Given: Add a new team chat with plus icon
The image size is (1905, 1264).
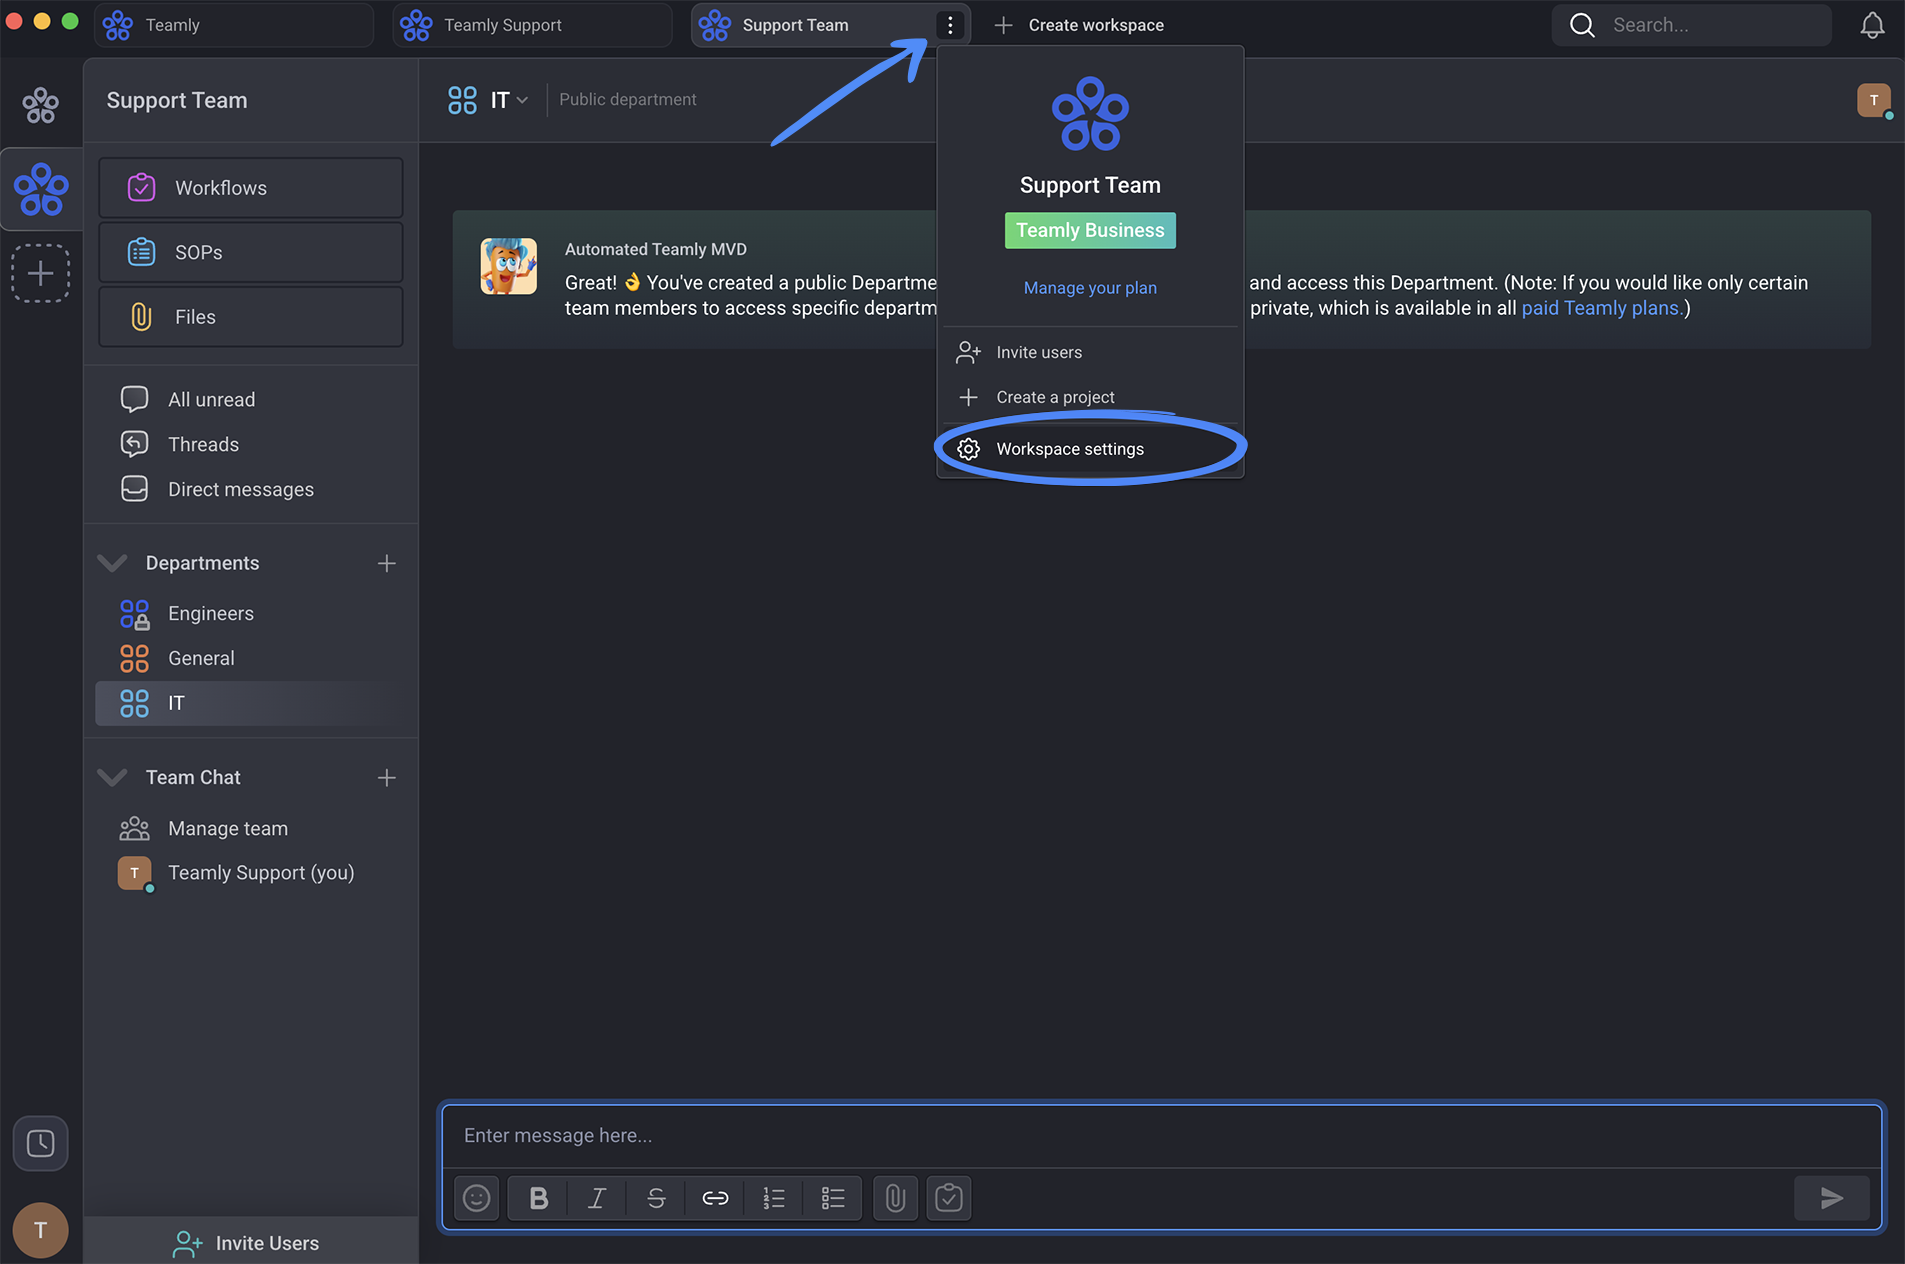Looking at the screenshot, I should (387, 777).
